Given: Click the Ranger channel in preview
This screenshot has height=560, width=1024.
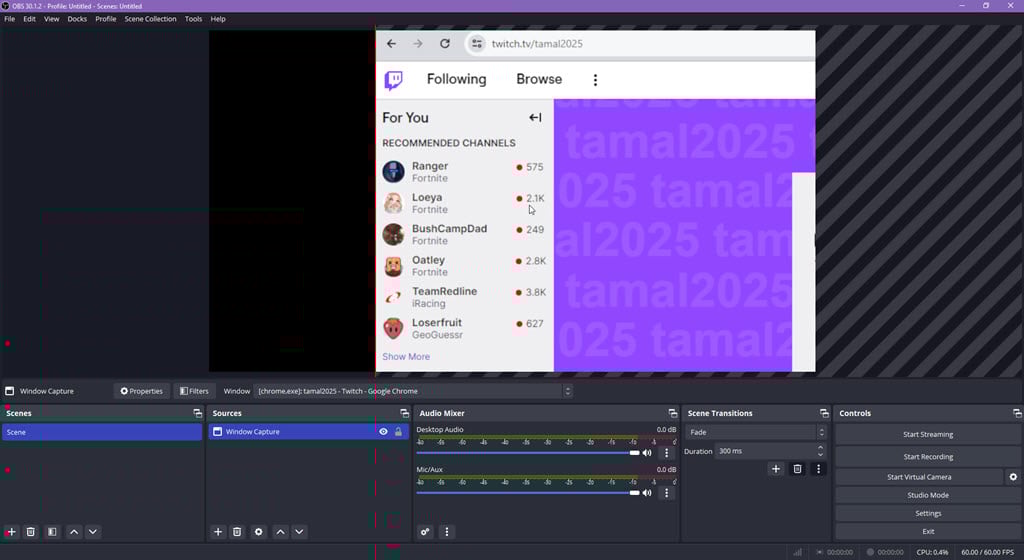Looking at the screenshot, I should (x=464, y=172).
